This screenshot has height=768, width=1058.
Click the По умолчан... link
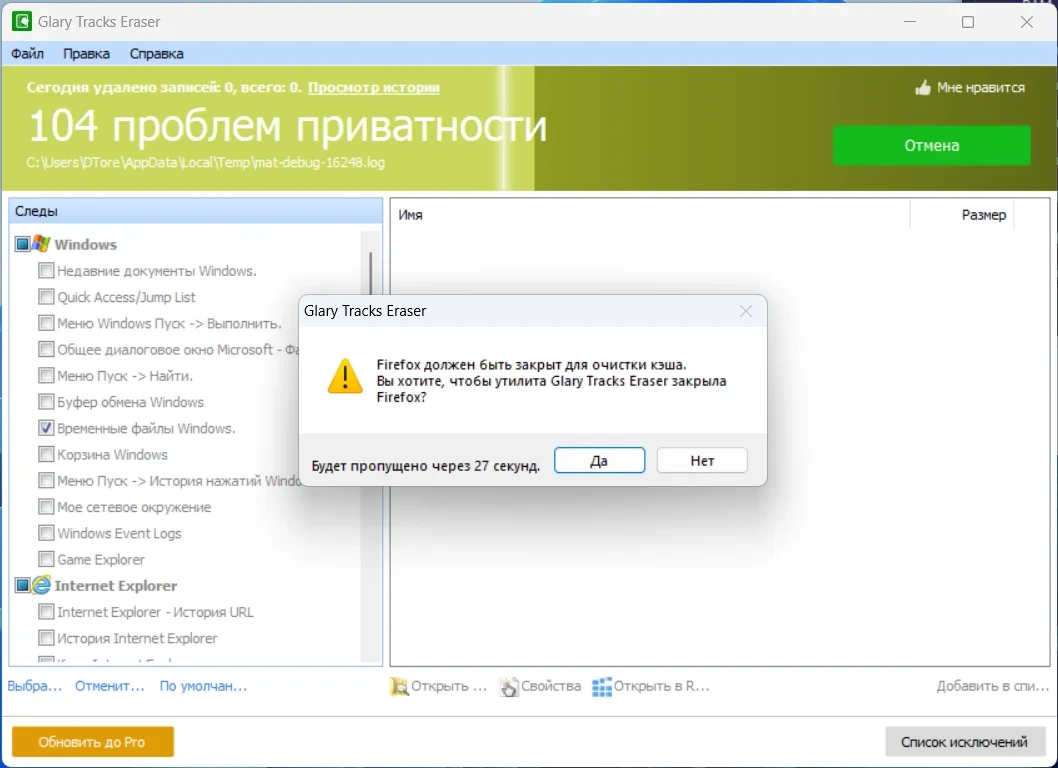[x=204, y=686]
